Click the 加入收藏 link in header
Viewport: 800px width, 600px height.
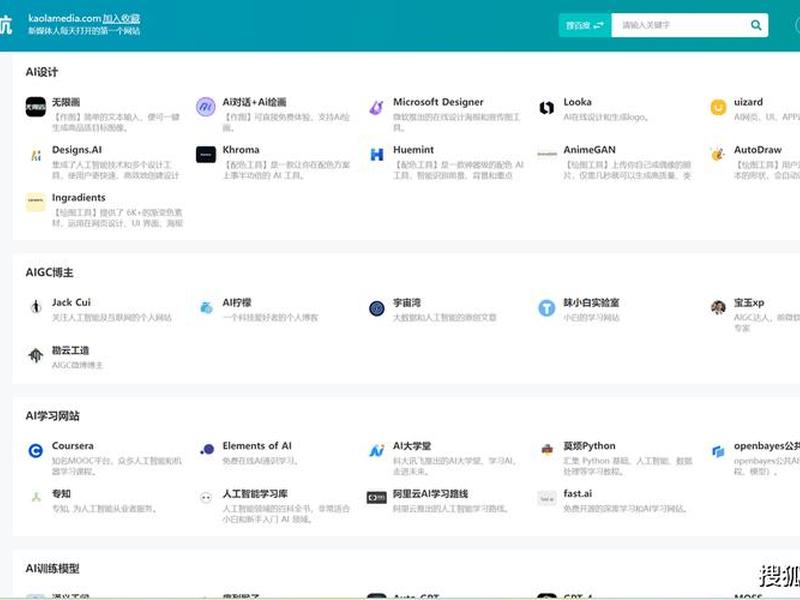pyautogui.click(x=121, y=18)
